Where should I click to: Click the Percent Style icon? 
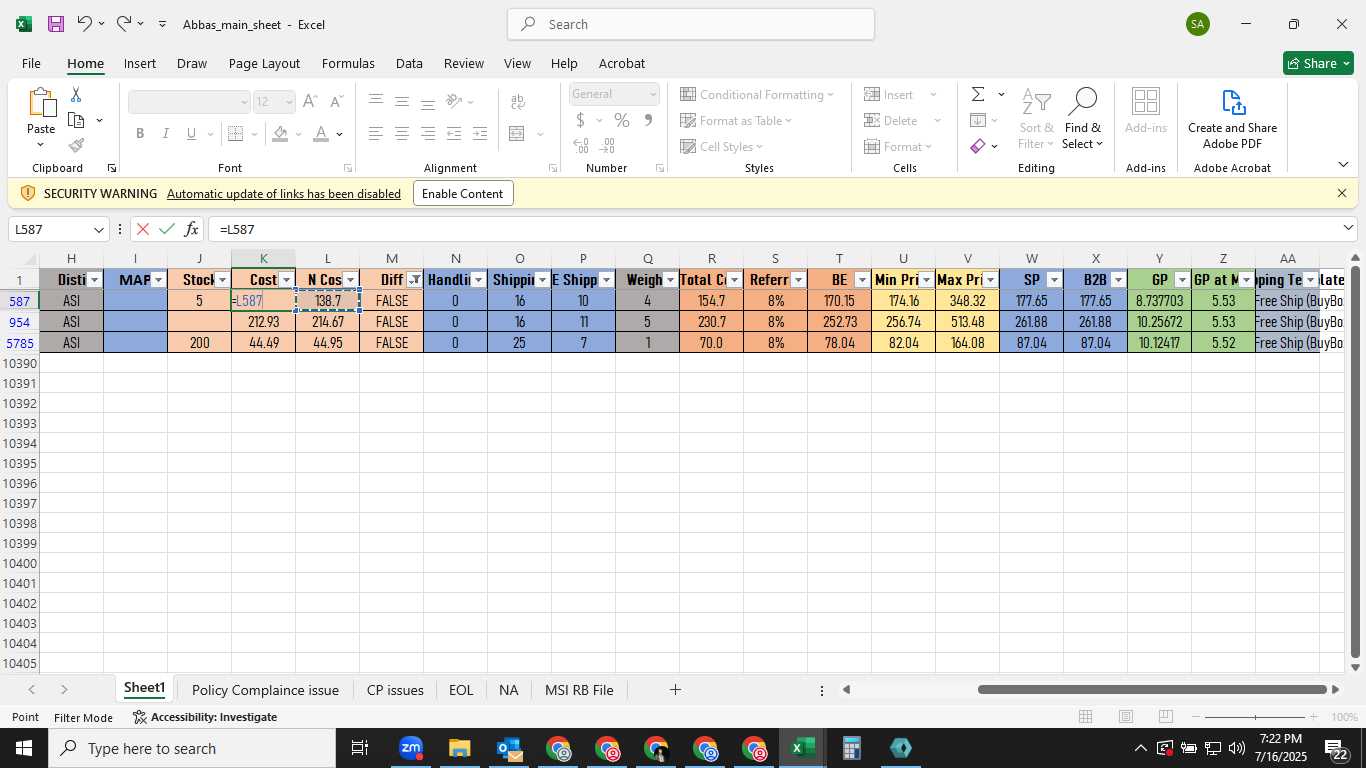point(622,120)
